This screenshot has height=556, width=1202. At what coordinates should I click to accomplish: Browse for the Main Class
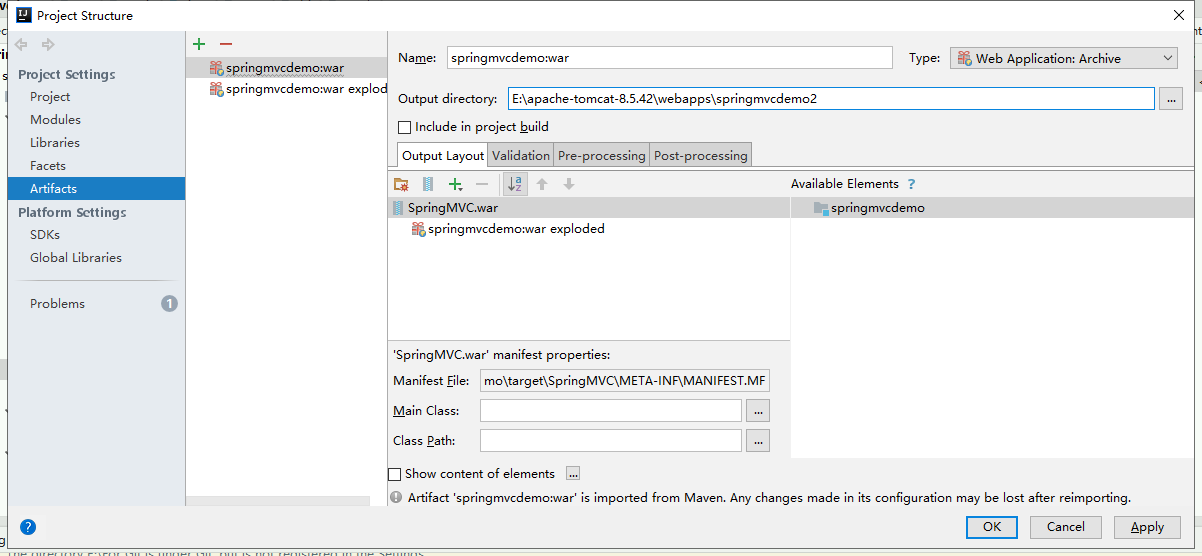click(x=758, y=411)
